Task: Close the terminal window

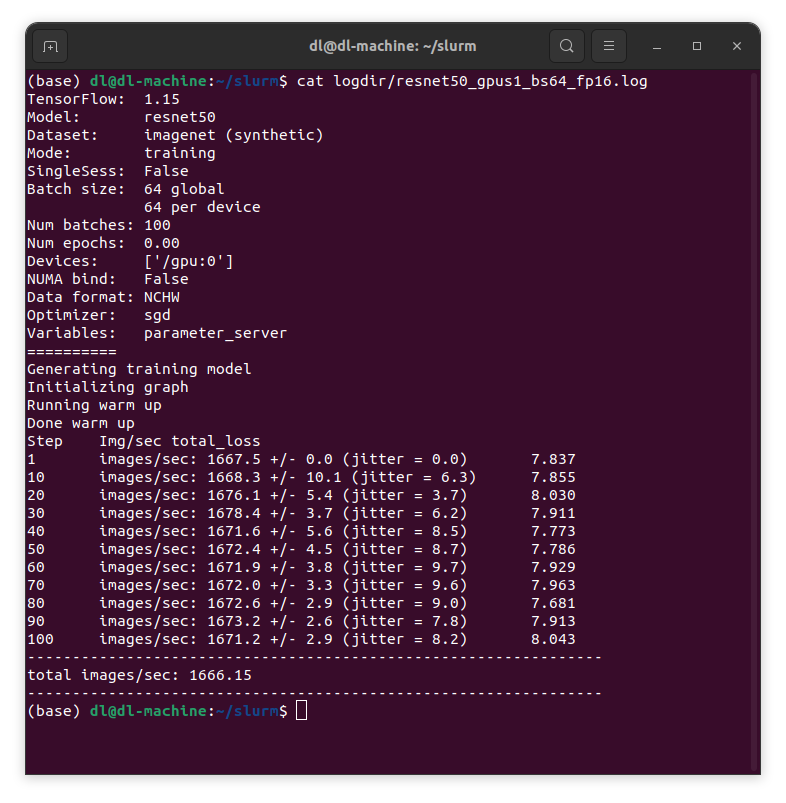Action: tap(737, 47)
